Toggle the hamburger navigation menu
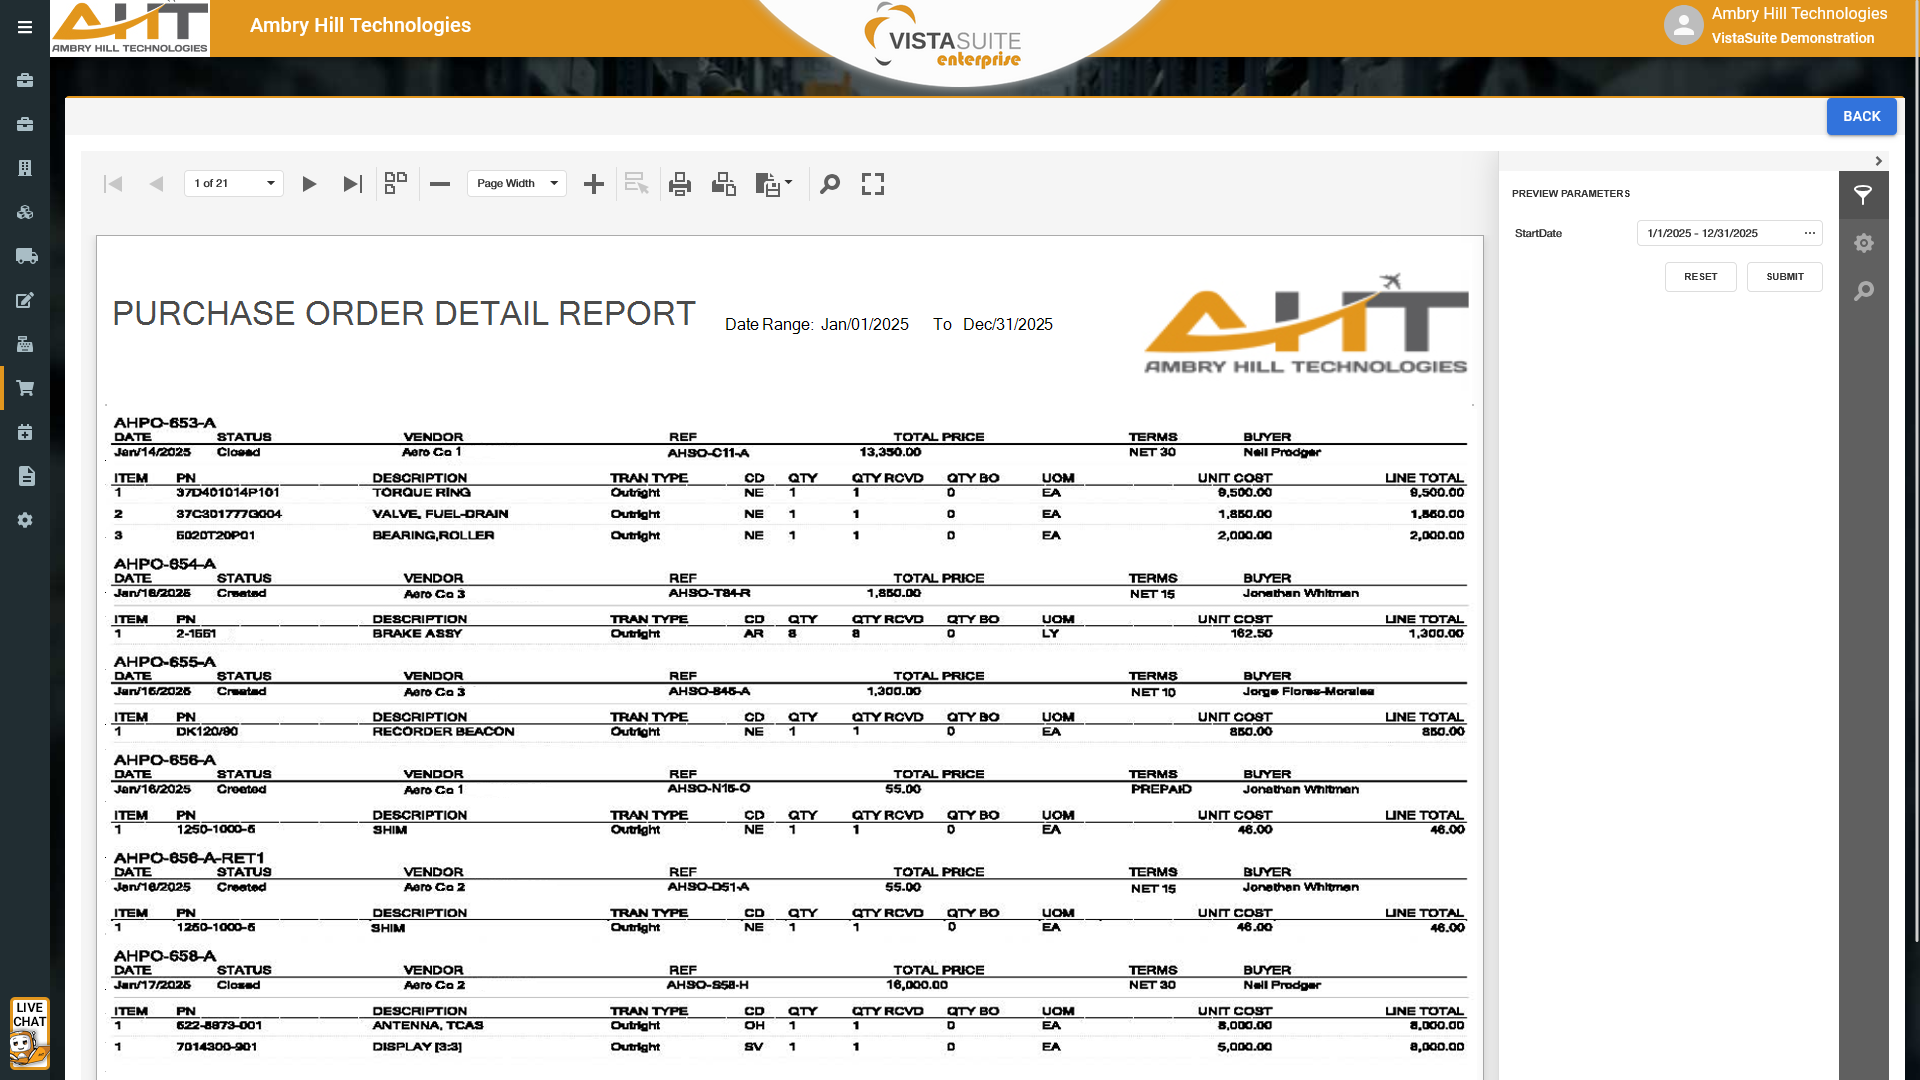 tap(25, 27)
